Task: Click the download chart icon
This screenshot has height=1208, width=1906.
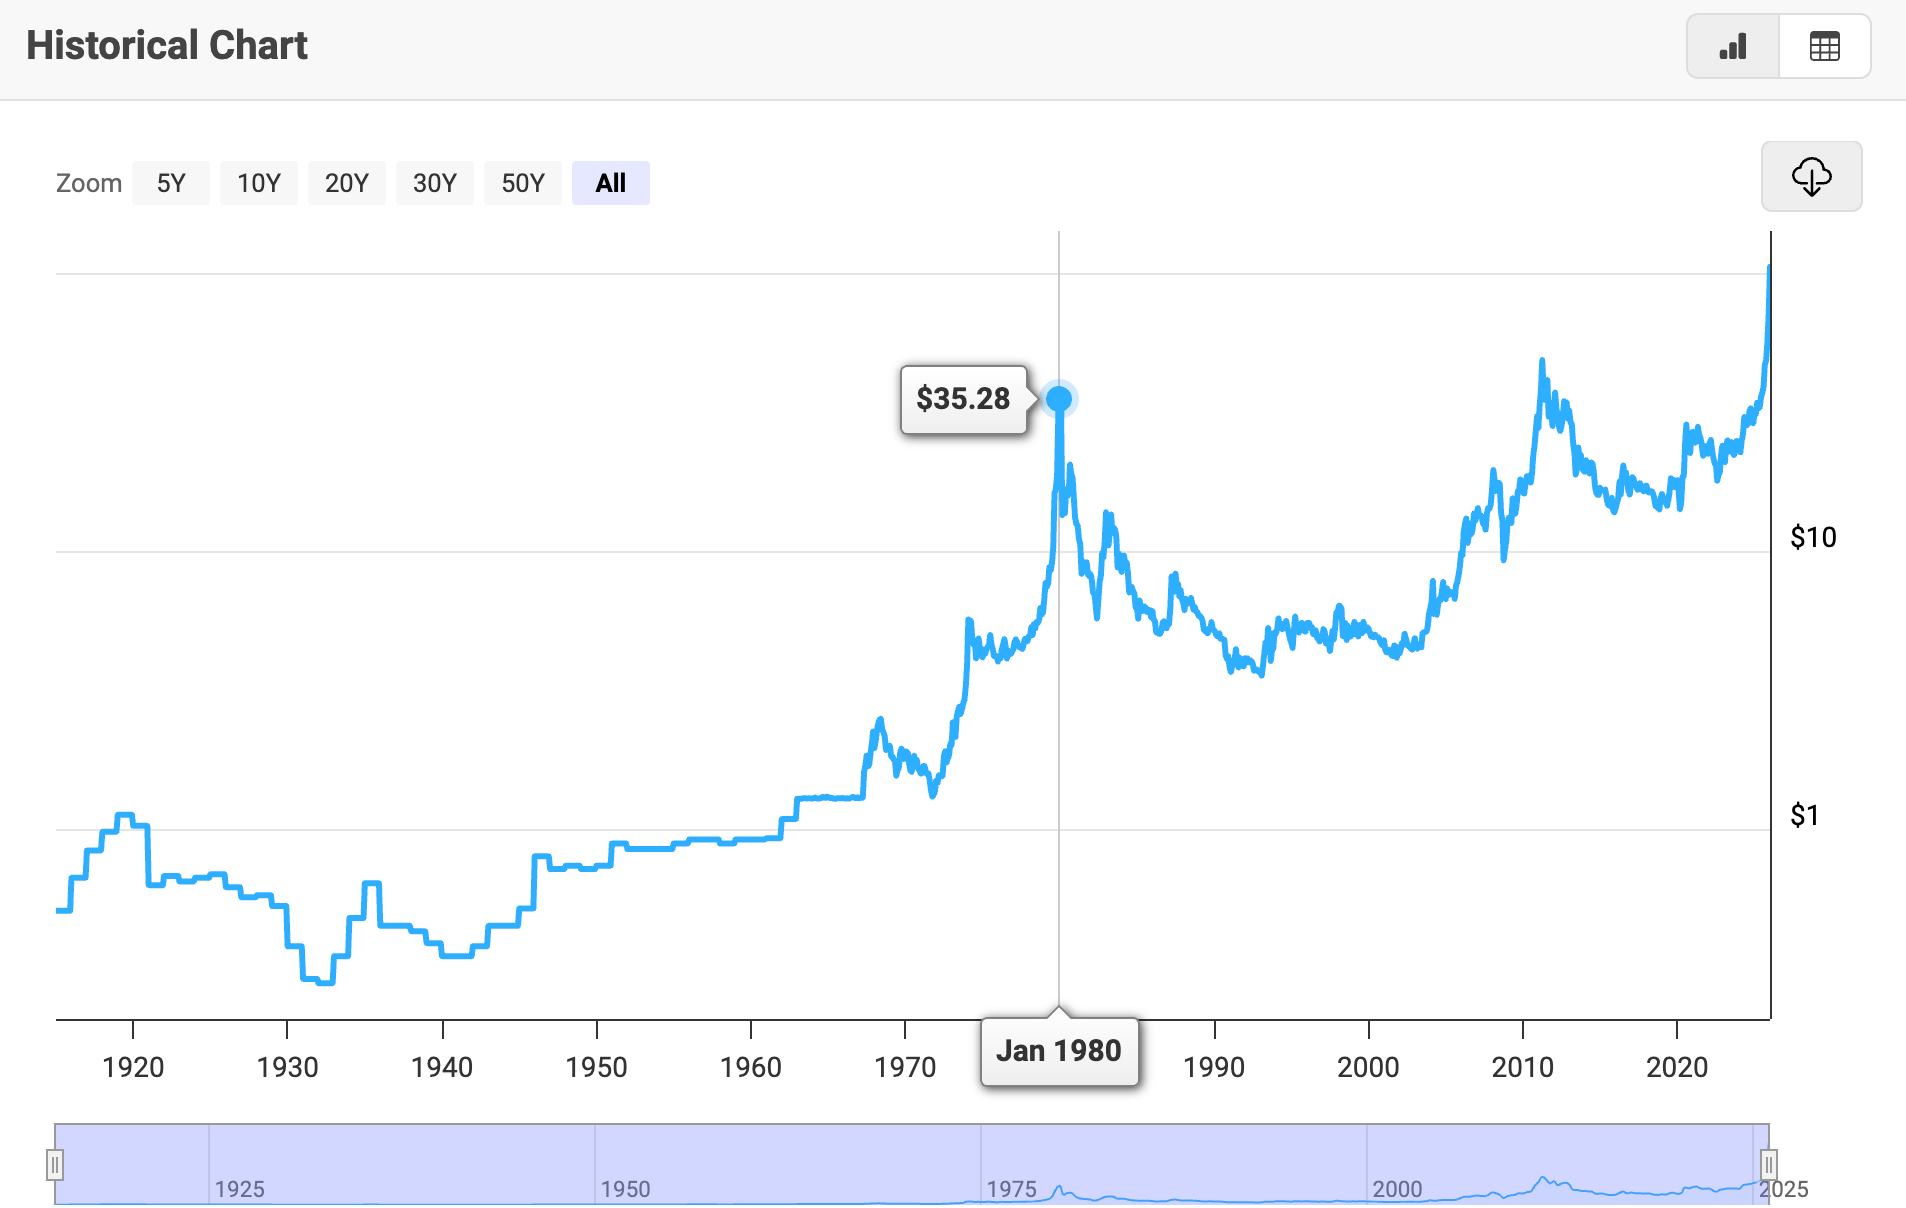Action: coord(1811,177)
